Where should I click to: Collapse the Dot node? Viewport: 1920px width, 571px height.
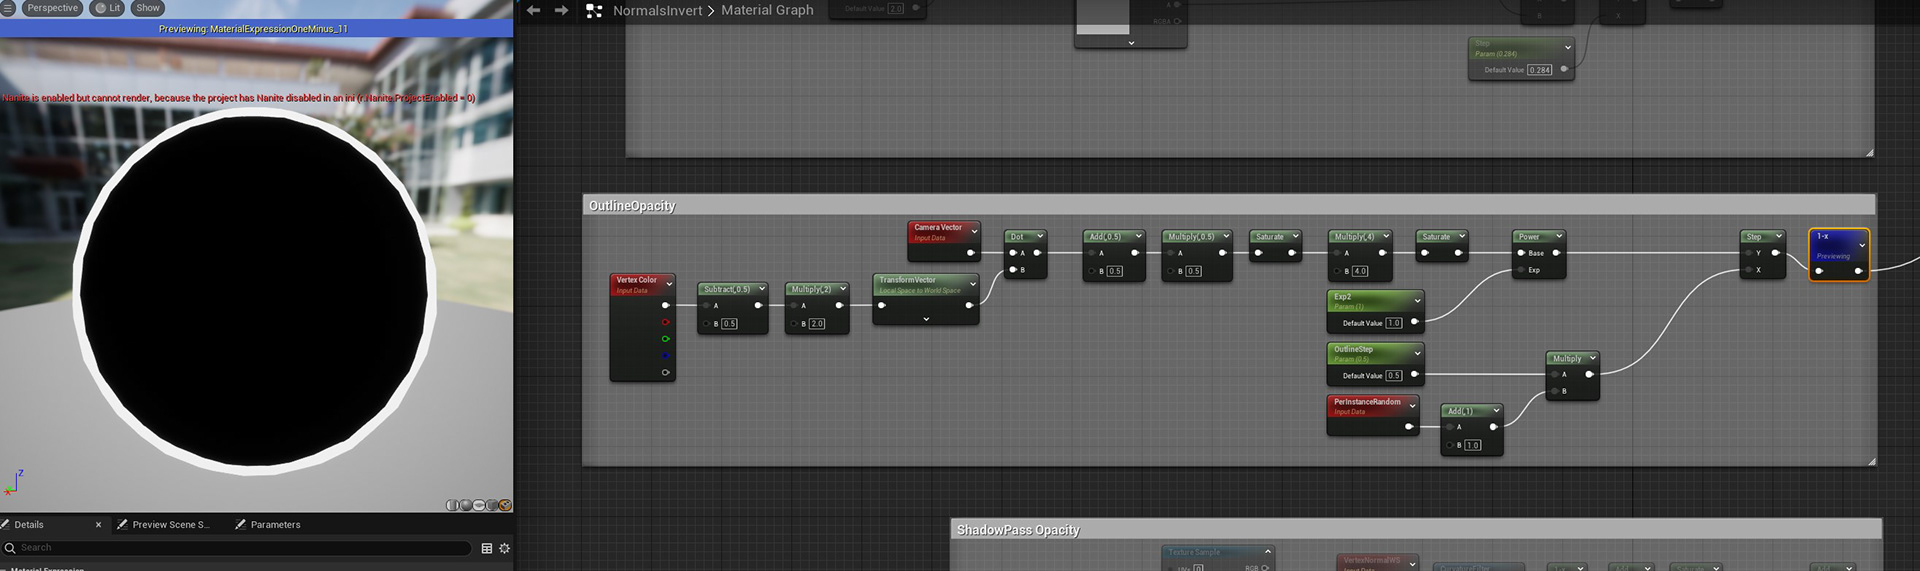[x=1040, y=237]
